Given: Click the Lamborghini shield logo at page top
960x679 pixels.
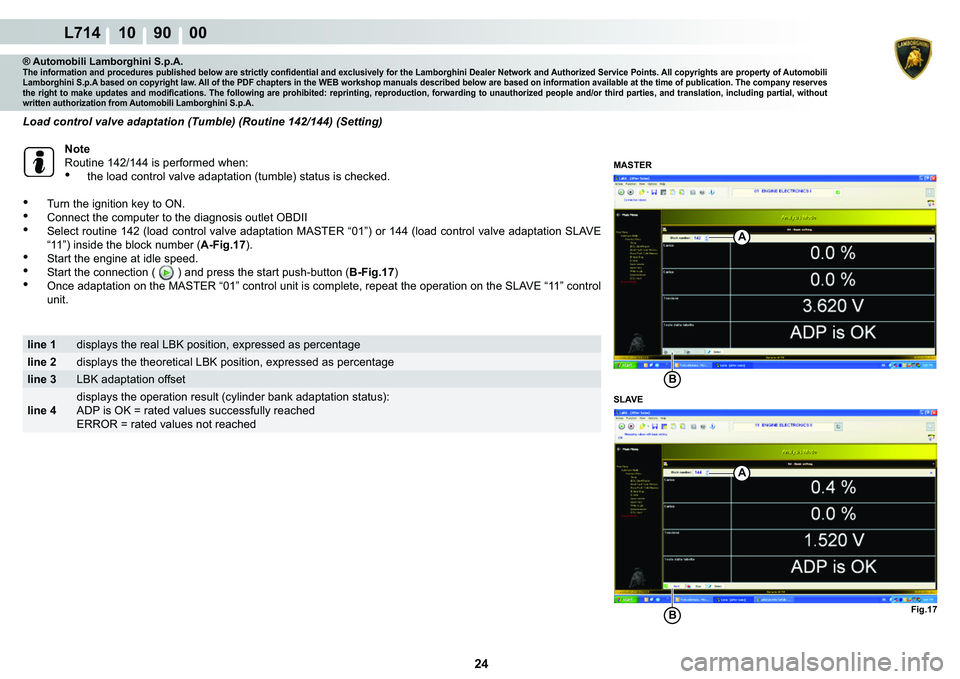Looking at the screenshot, I should coord(913,59).
